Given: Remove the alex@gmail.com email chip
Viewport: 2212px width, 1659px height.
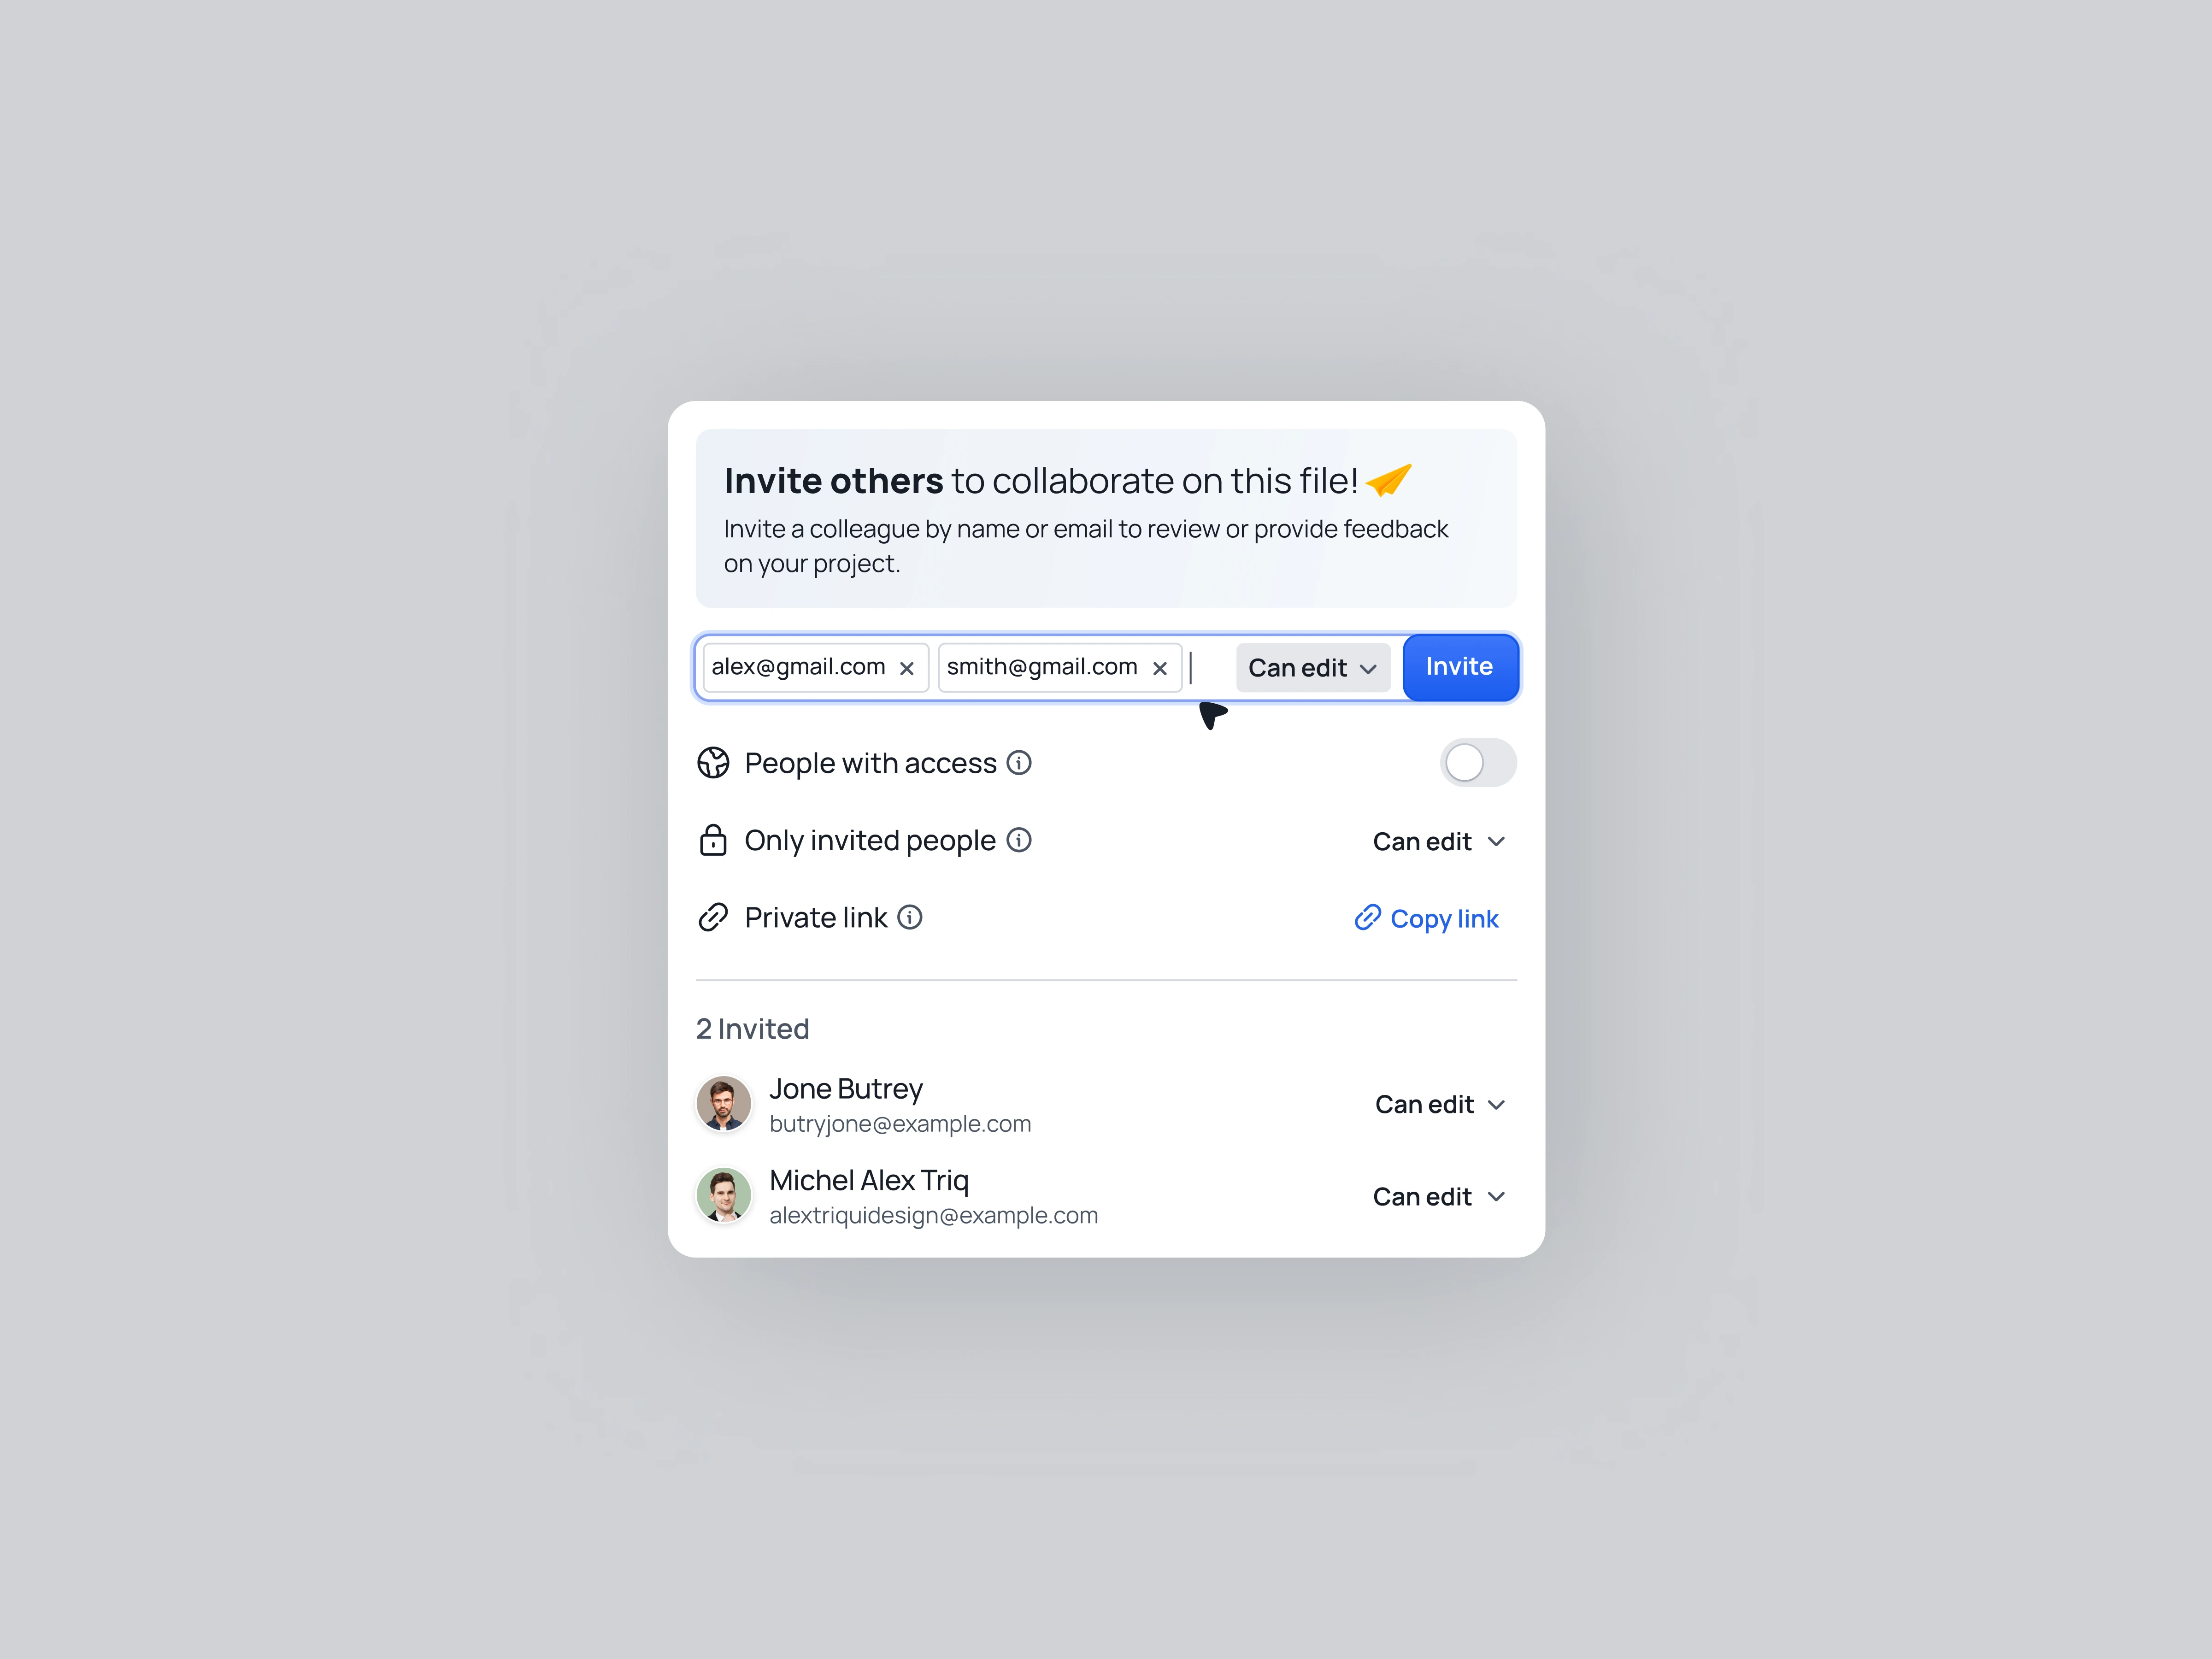Looking at the screenshot, I should 906,669.
